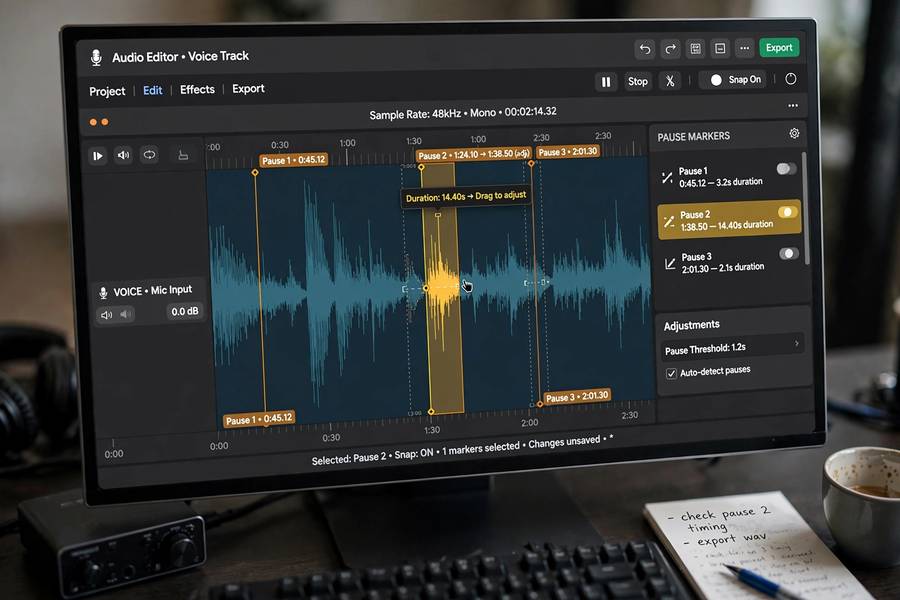Pause playback with the pause button
900x600 pixels.
click(x=606, y=82)
